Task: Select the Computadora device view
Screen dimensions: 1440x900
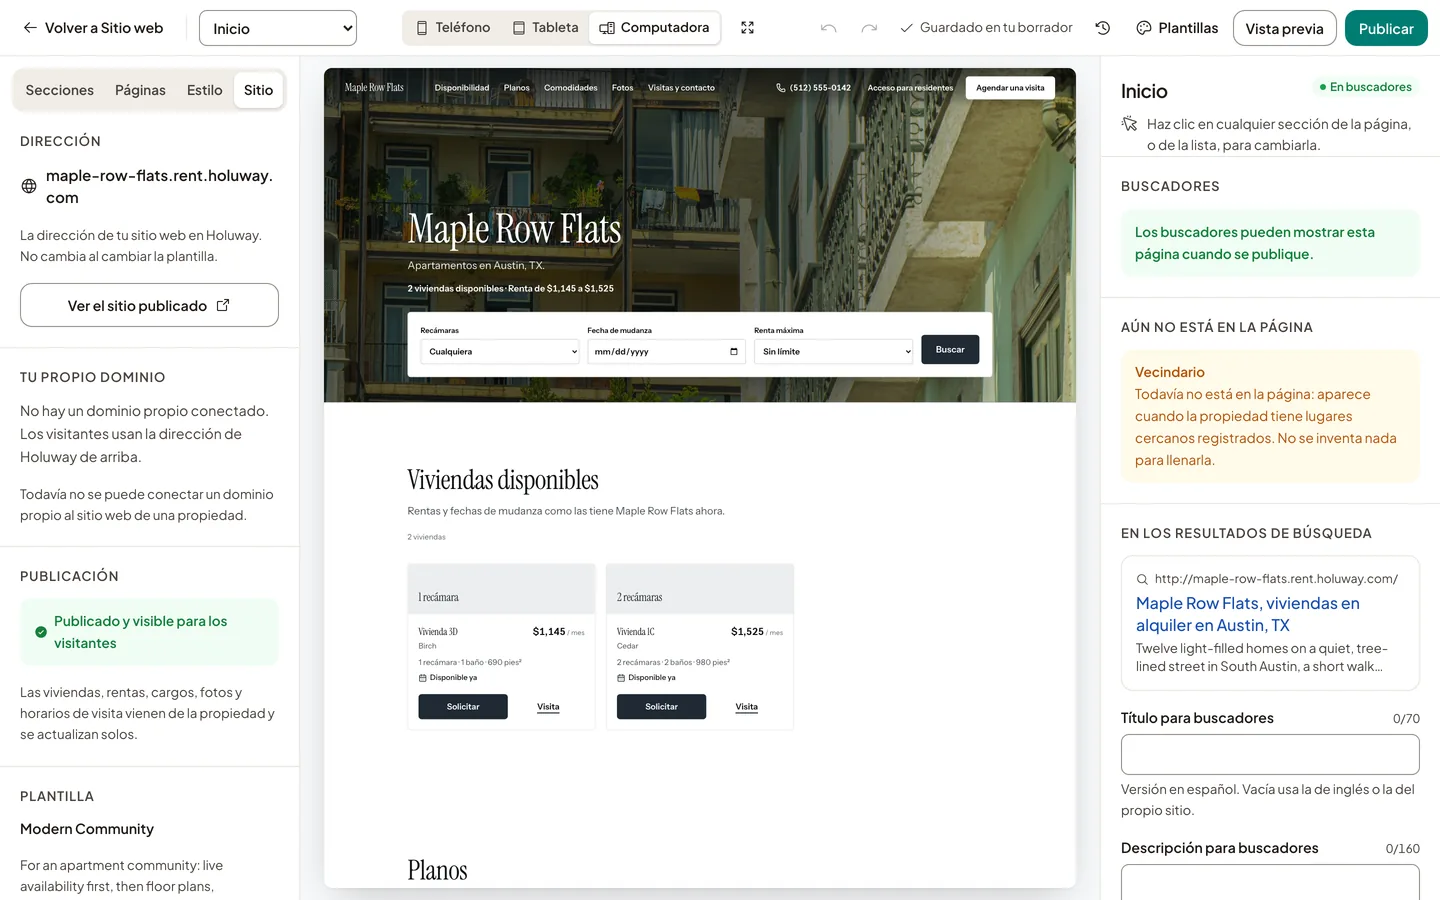Action: [x=654, y=28]
